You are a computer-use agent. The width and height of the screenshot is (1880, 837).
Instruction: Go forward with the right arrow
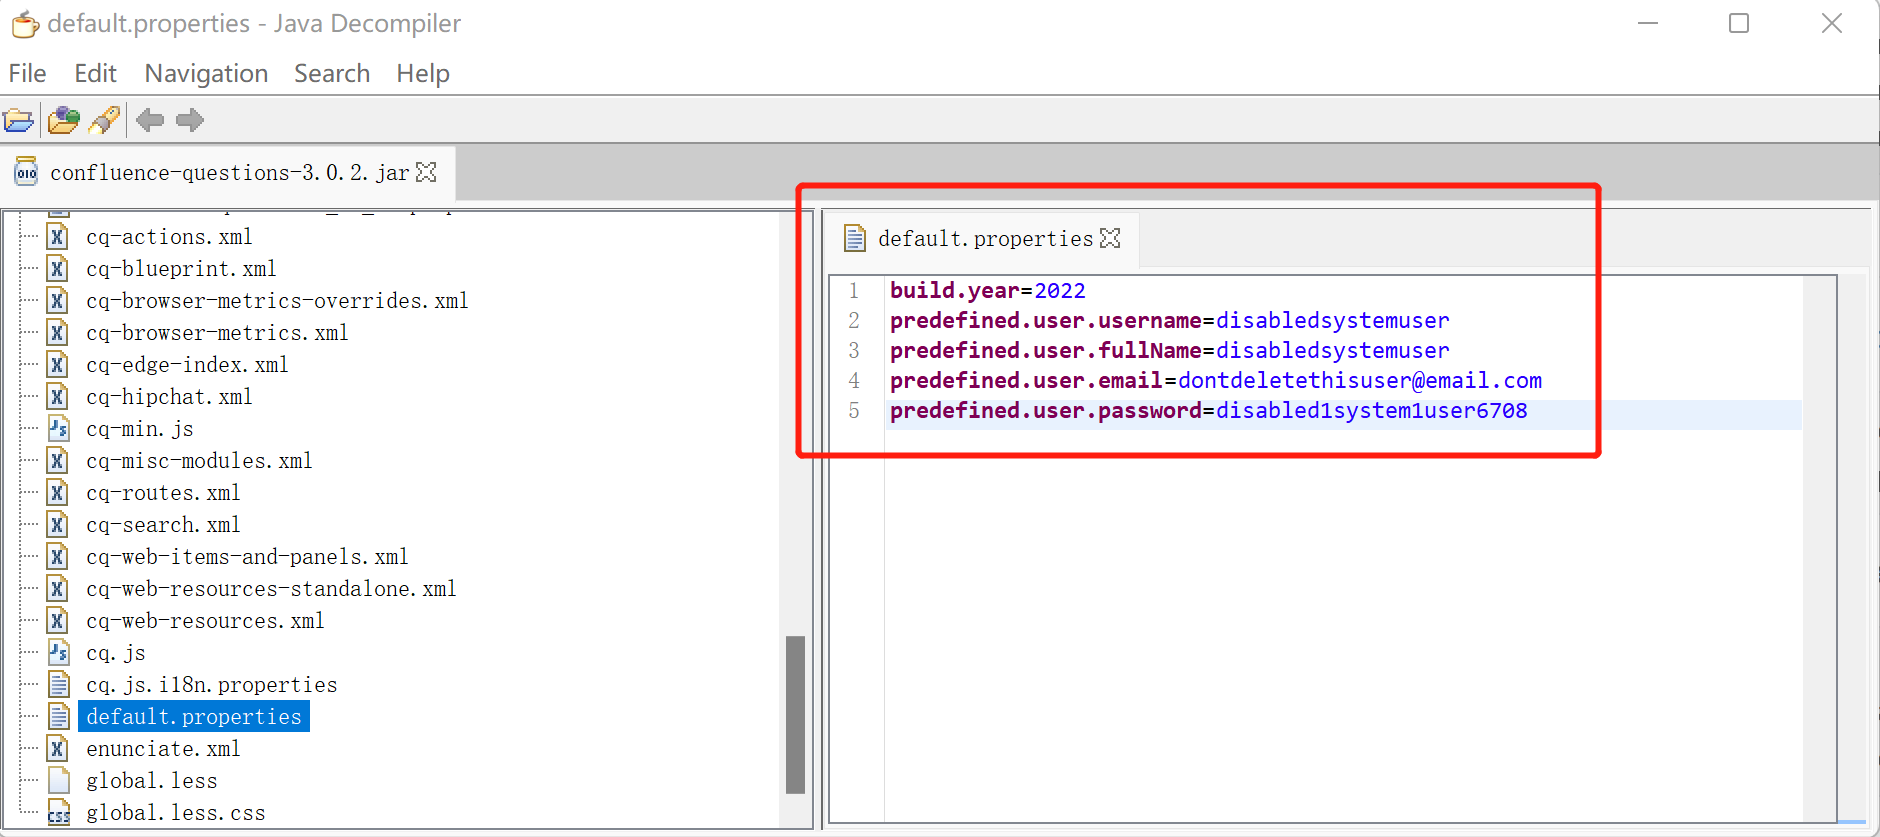point(190,121)
